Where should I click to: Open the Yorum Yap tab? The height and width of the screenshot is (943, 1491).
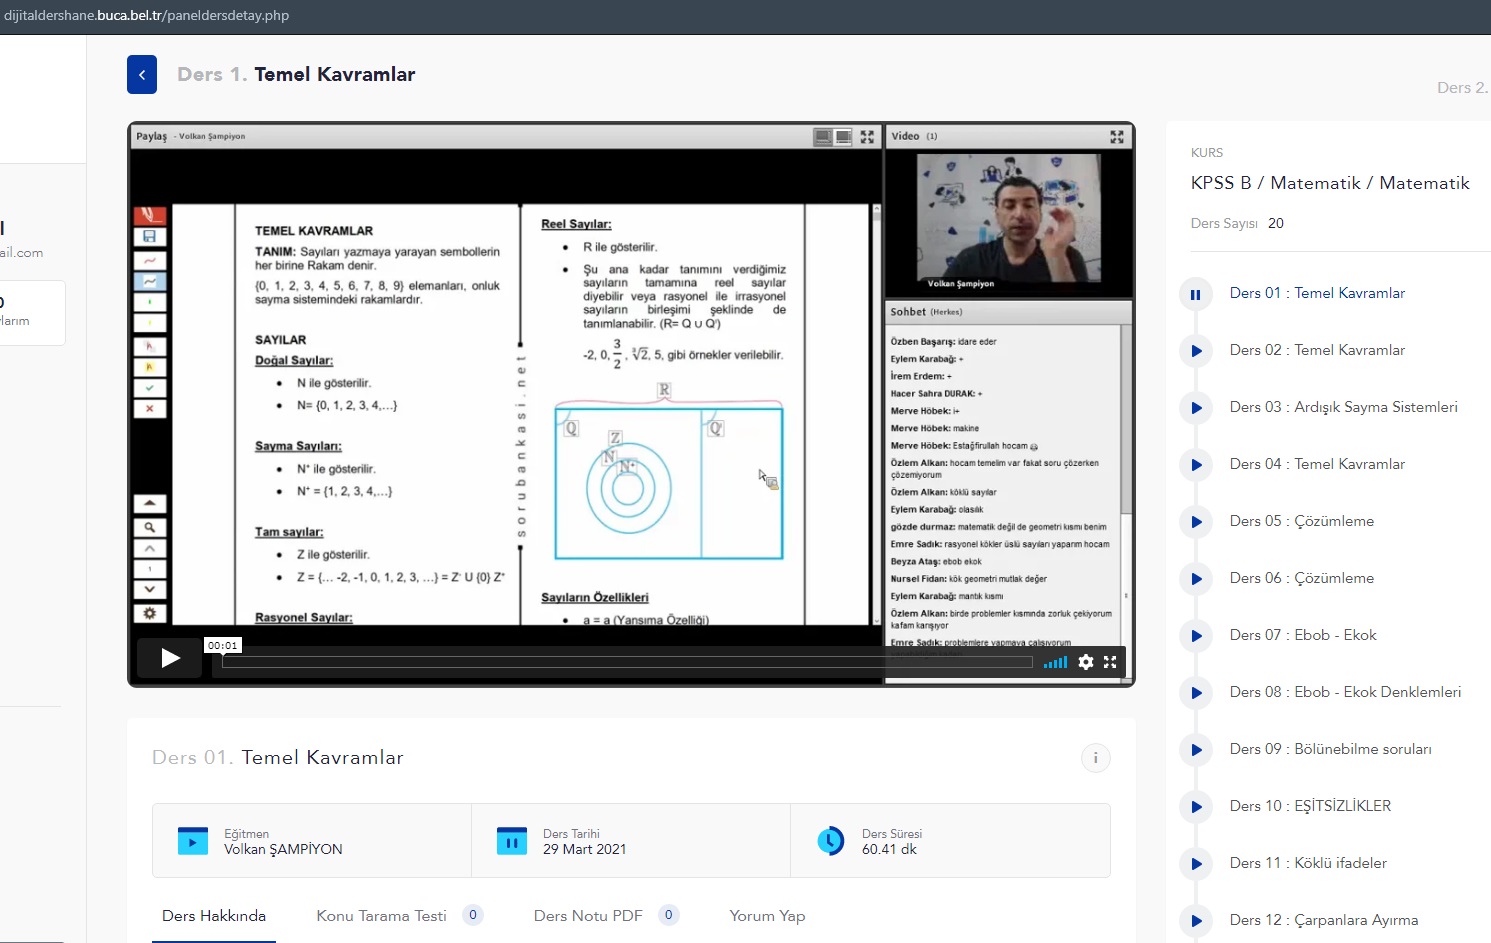pos(767,916)
